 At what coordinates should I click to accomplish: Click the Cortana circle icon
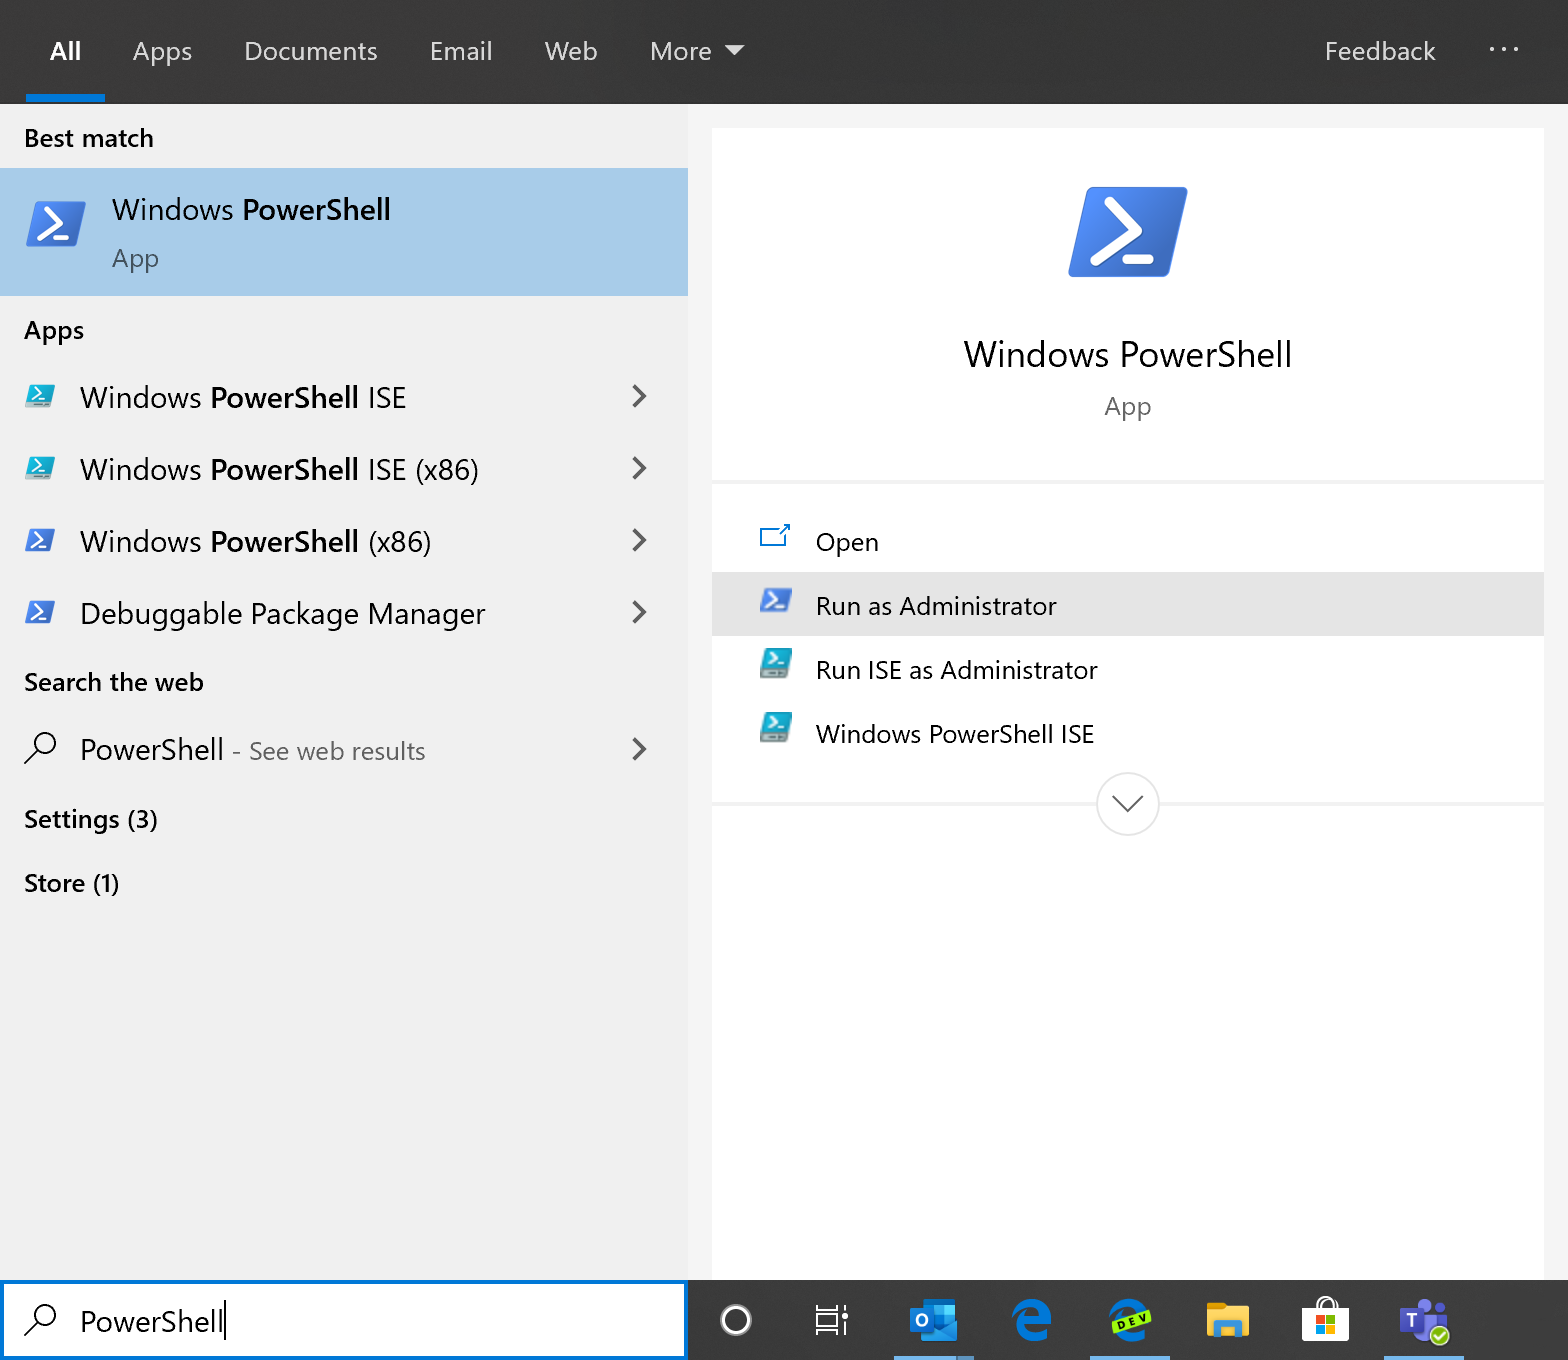click(736, 1321)
